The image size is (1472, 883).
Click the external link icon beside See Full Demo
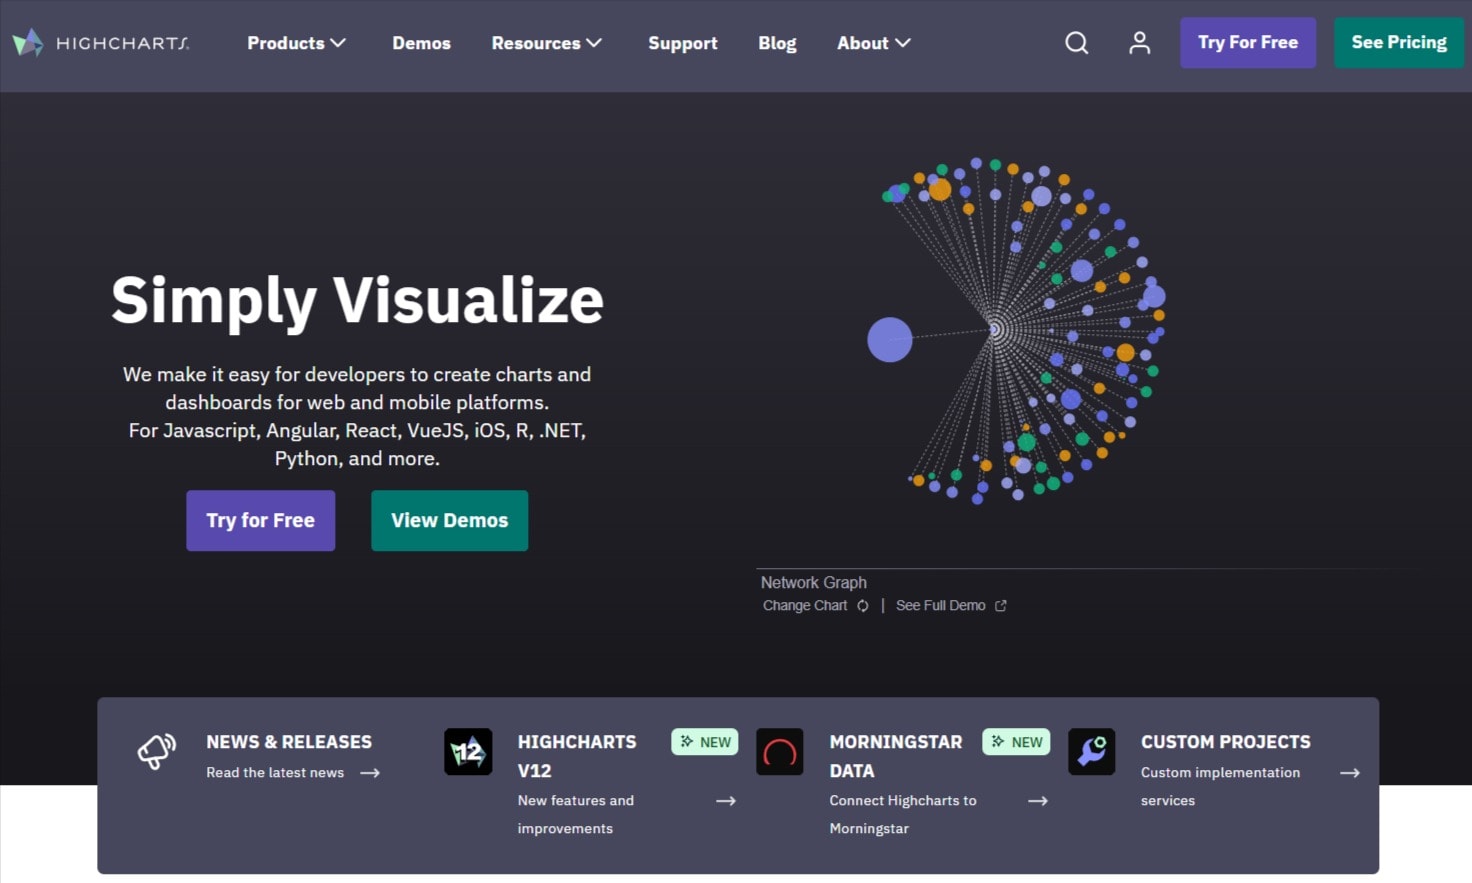(x=1000, y=605)
